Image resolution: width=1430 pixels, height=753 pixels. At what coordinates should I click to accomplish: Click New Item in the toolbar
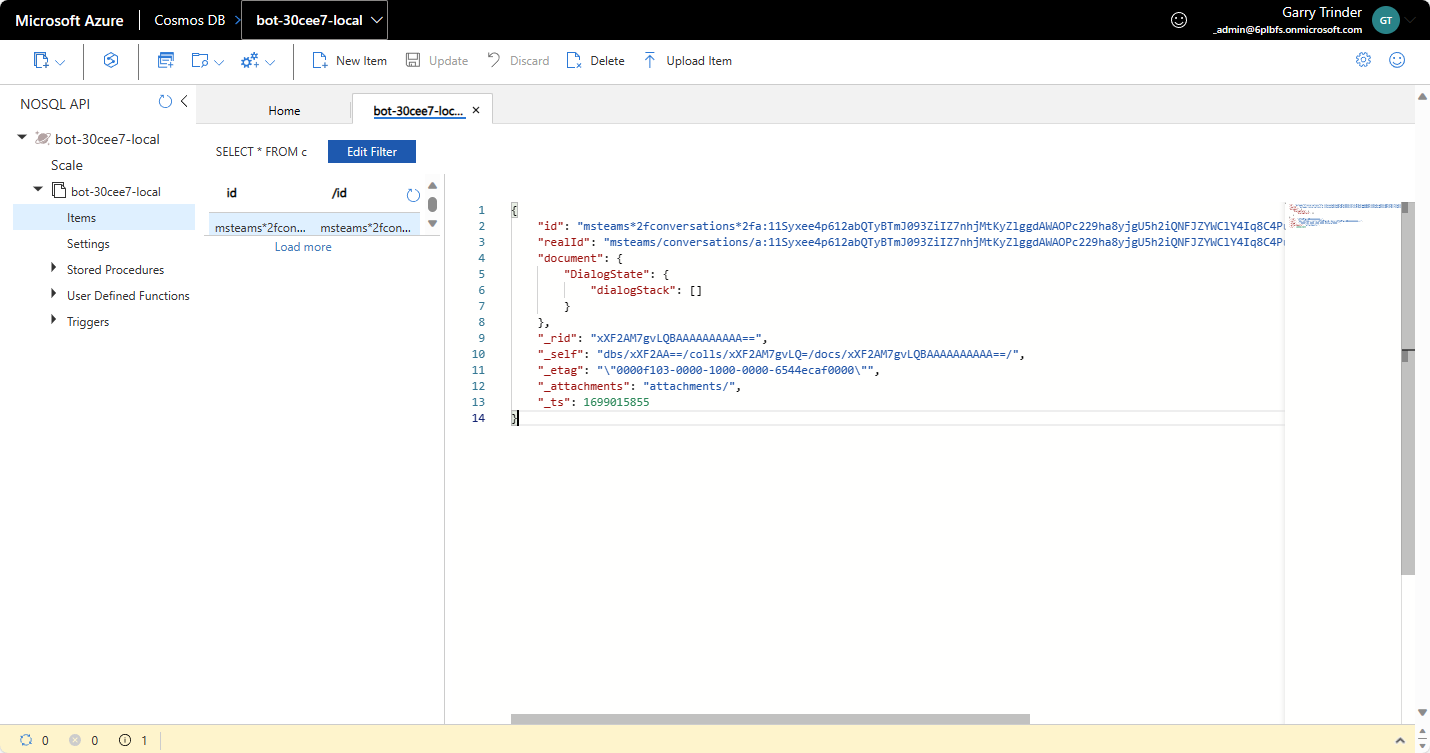[350, 61]
